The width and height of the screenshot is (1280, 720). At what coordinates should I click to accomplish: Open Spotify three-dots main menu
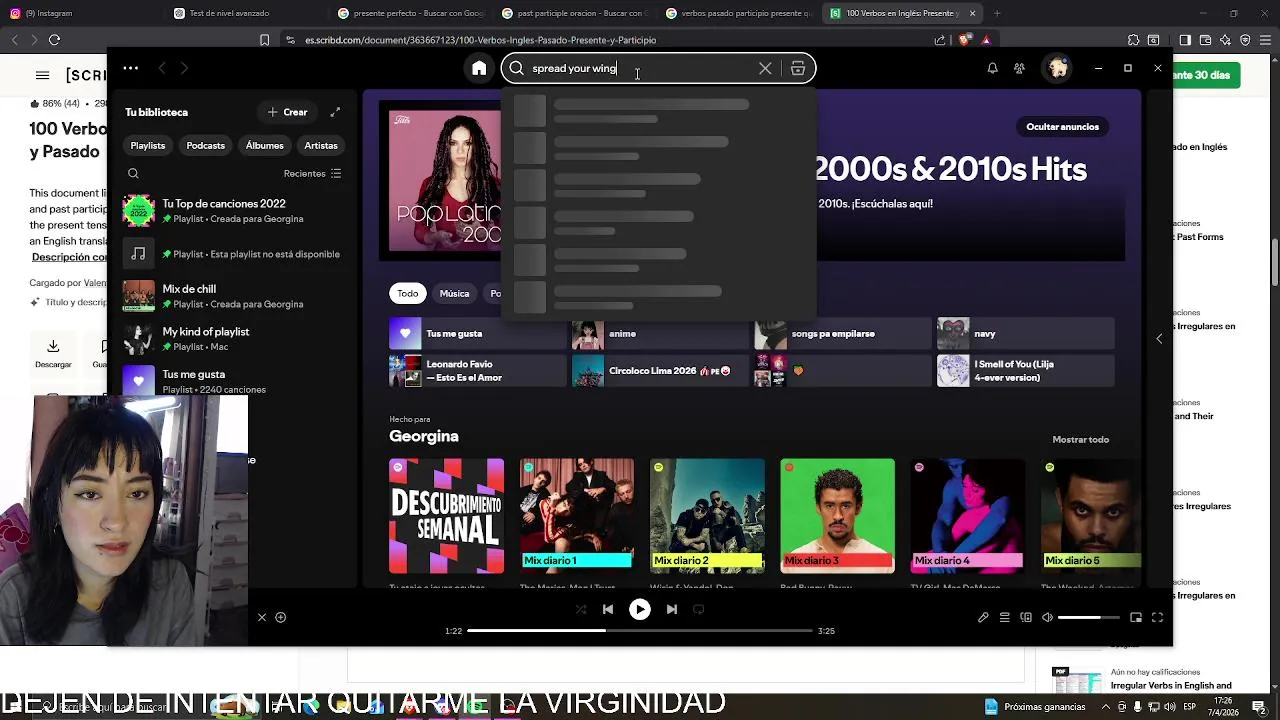click(x=131, y=68)
